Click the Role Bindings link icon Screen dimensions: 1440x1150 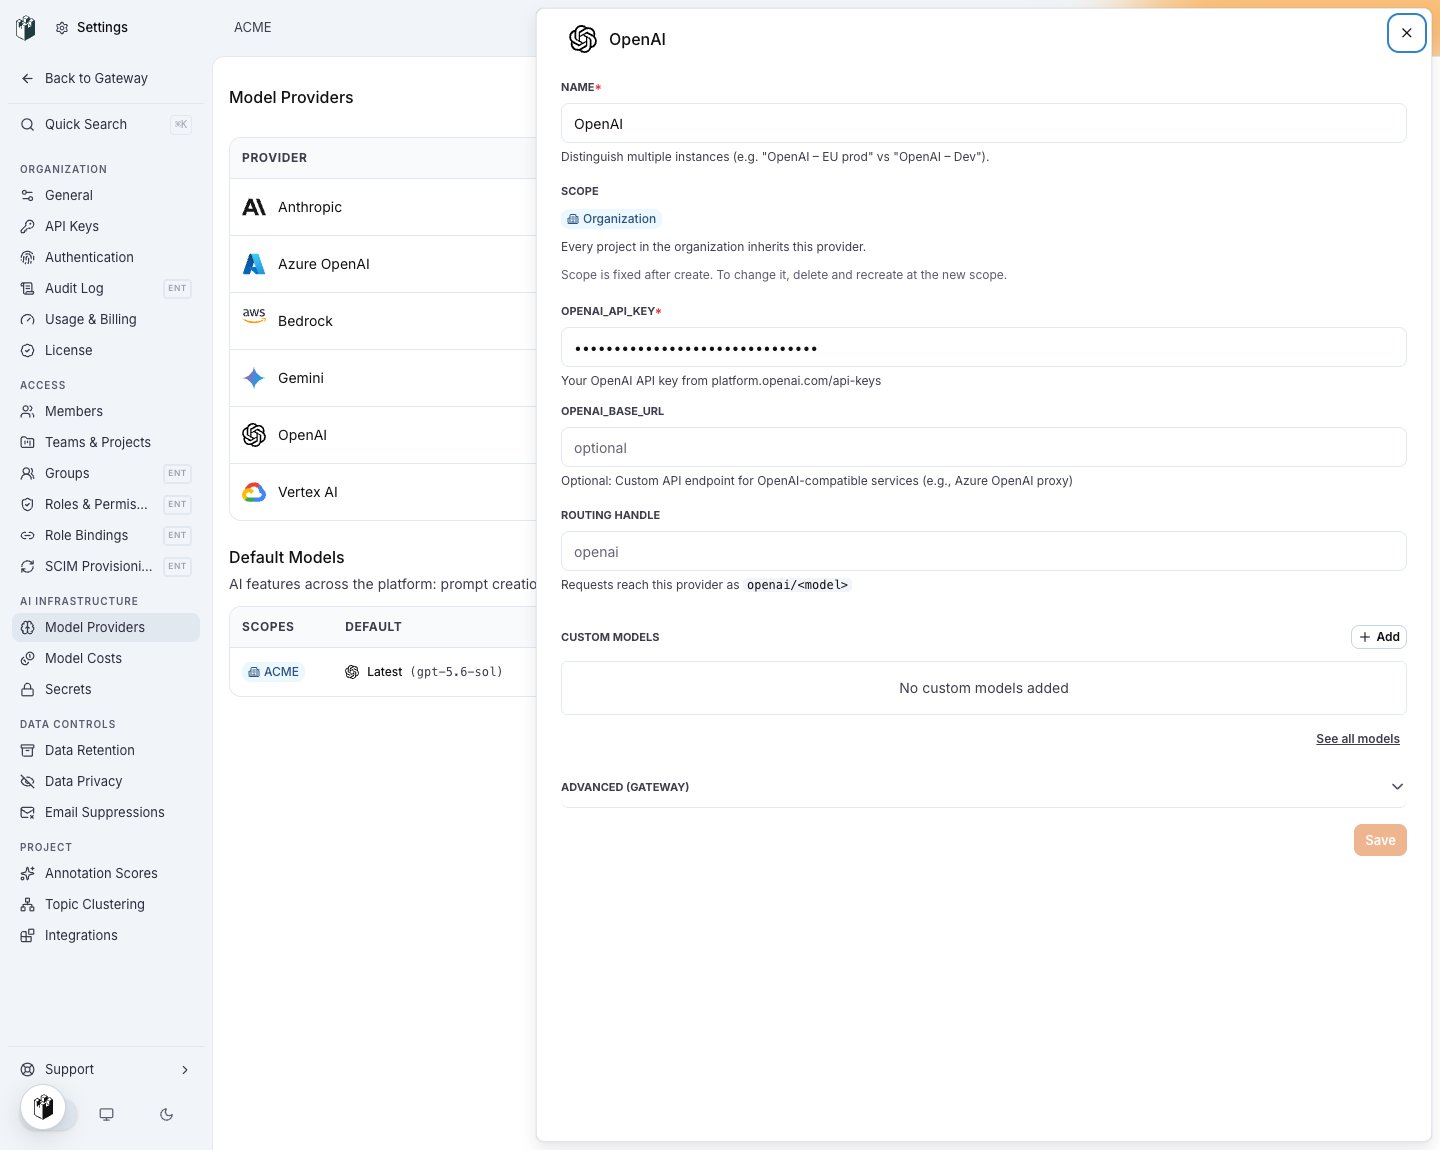point(28,535)
